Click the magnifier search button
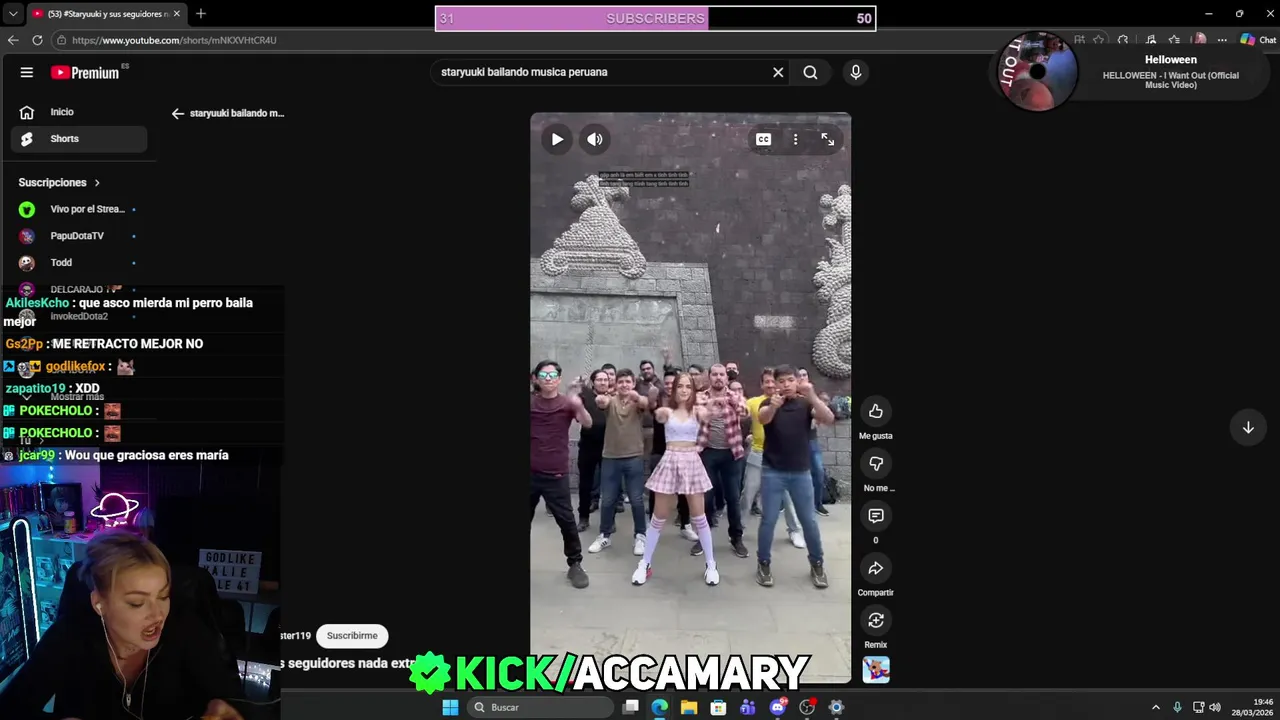Screen dimensions: 1280x720 point(810,72)
